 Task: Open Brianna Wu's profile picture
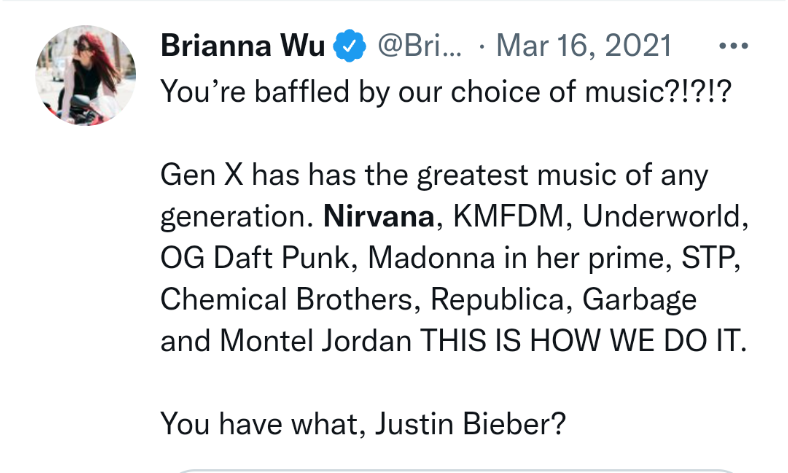[85, 75]
